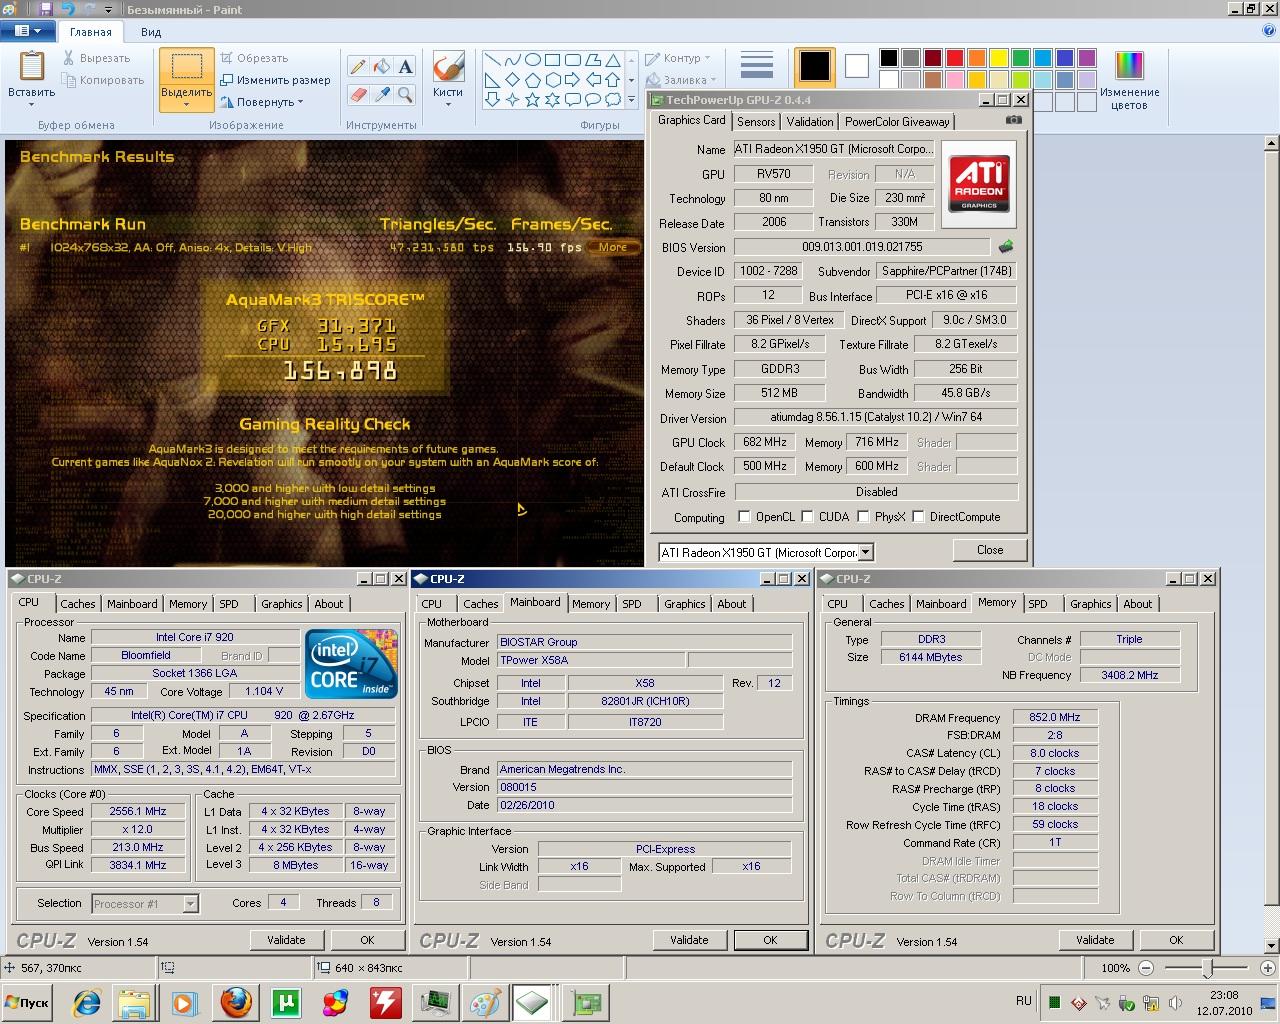The height and width of the screenshot is (1024, 1280).
Task: Select the five-point star shape
Action: pos(532,99)
